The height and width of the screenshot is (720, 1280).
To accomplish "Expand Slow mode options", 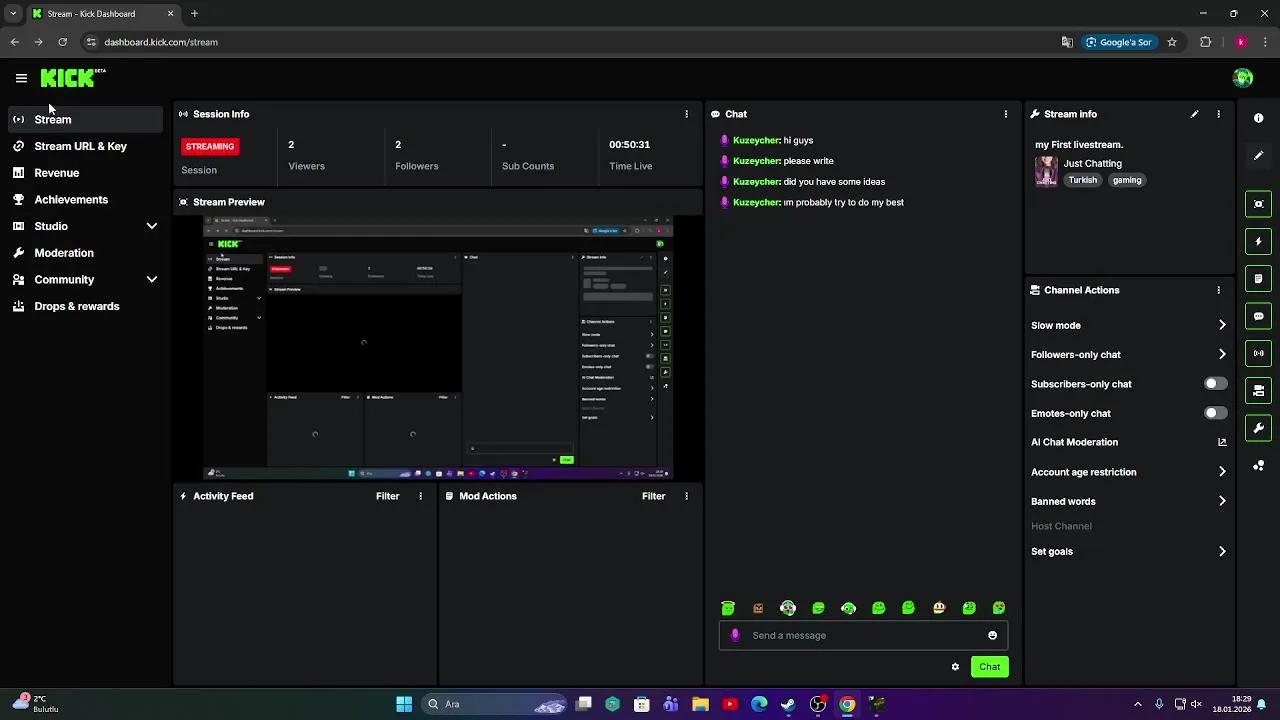I will 1222,325.
